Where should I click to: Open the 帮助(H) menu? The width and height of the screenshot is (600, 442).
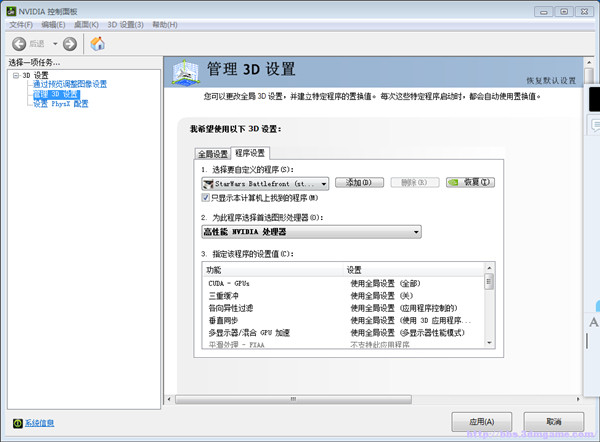pyautogui.click(x=165, y=25)
